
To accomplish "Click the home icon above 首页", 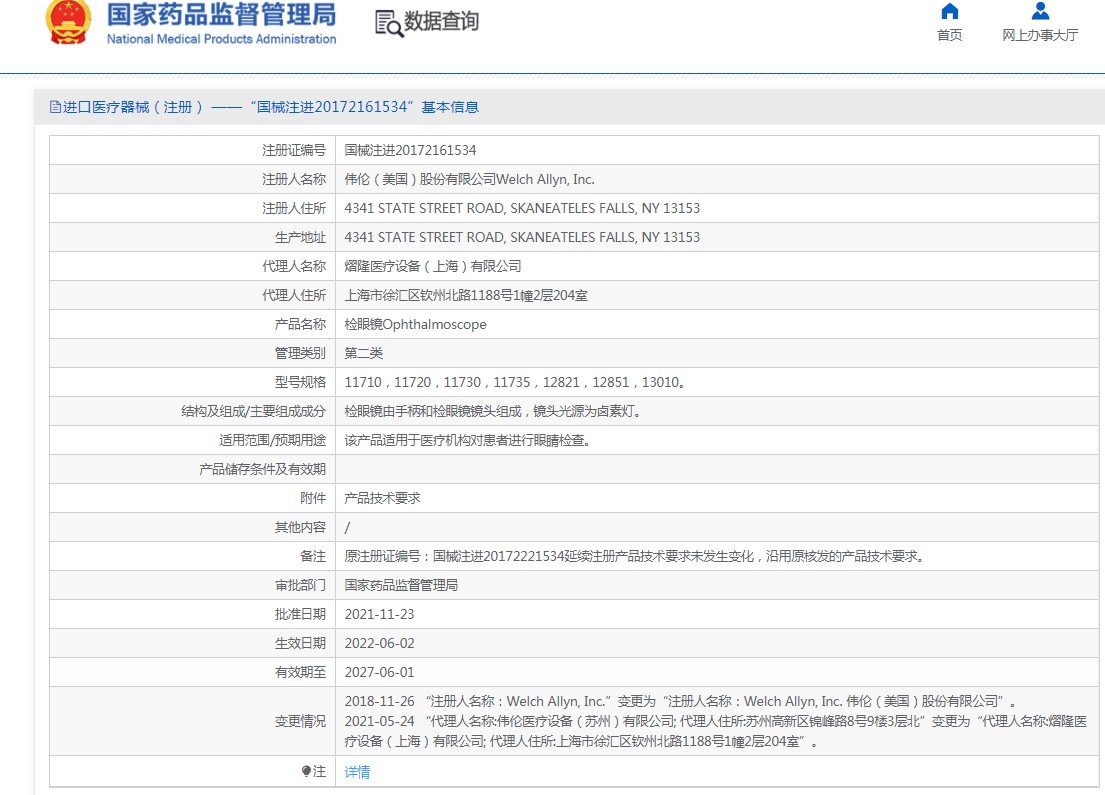I will (x=949, y=11).
